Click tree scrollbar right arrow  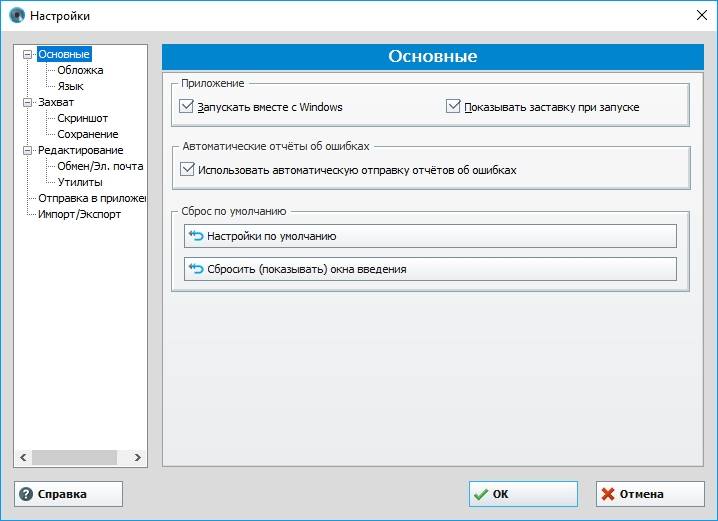pyautogui.click(x=137, y=457)
